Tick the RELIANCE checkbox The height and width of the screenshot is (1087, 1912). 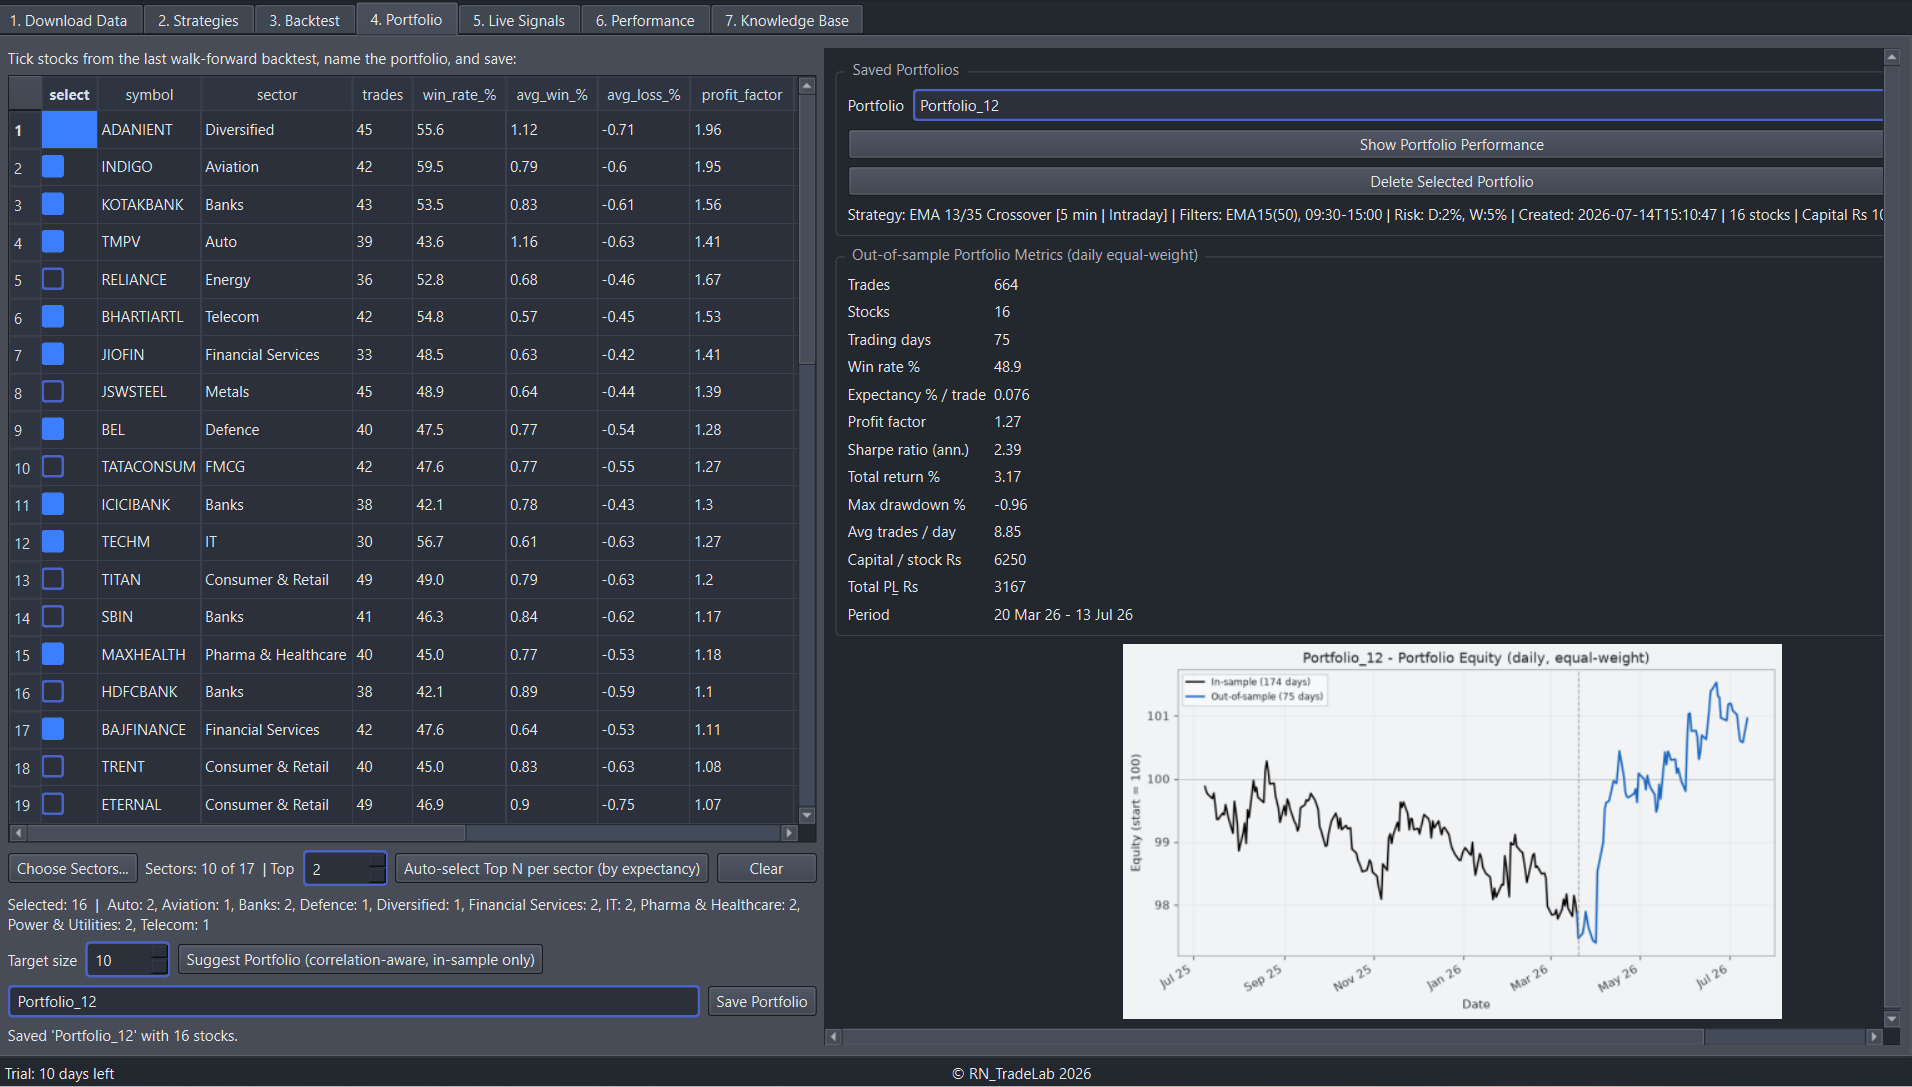click(x=53, y=280)
